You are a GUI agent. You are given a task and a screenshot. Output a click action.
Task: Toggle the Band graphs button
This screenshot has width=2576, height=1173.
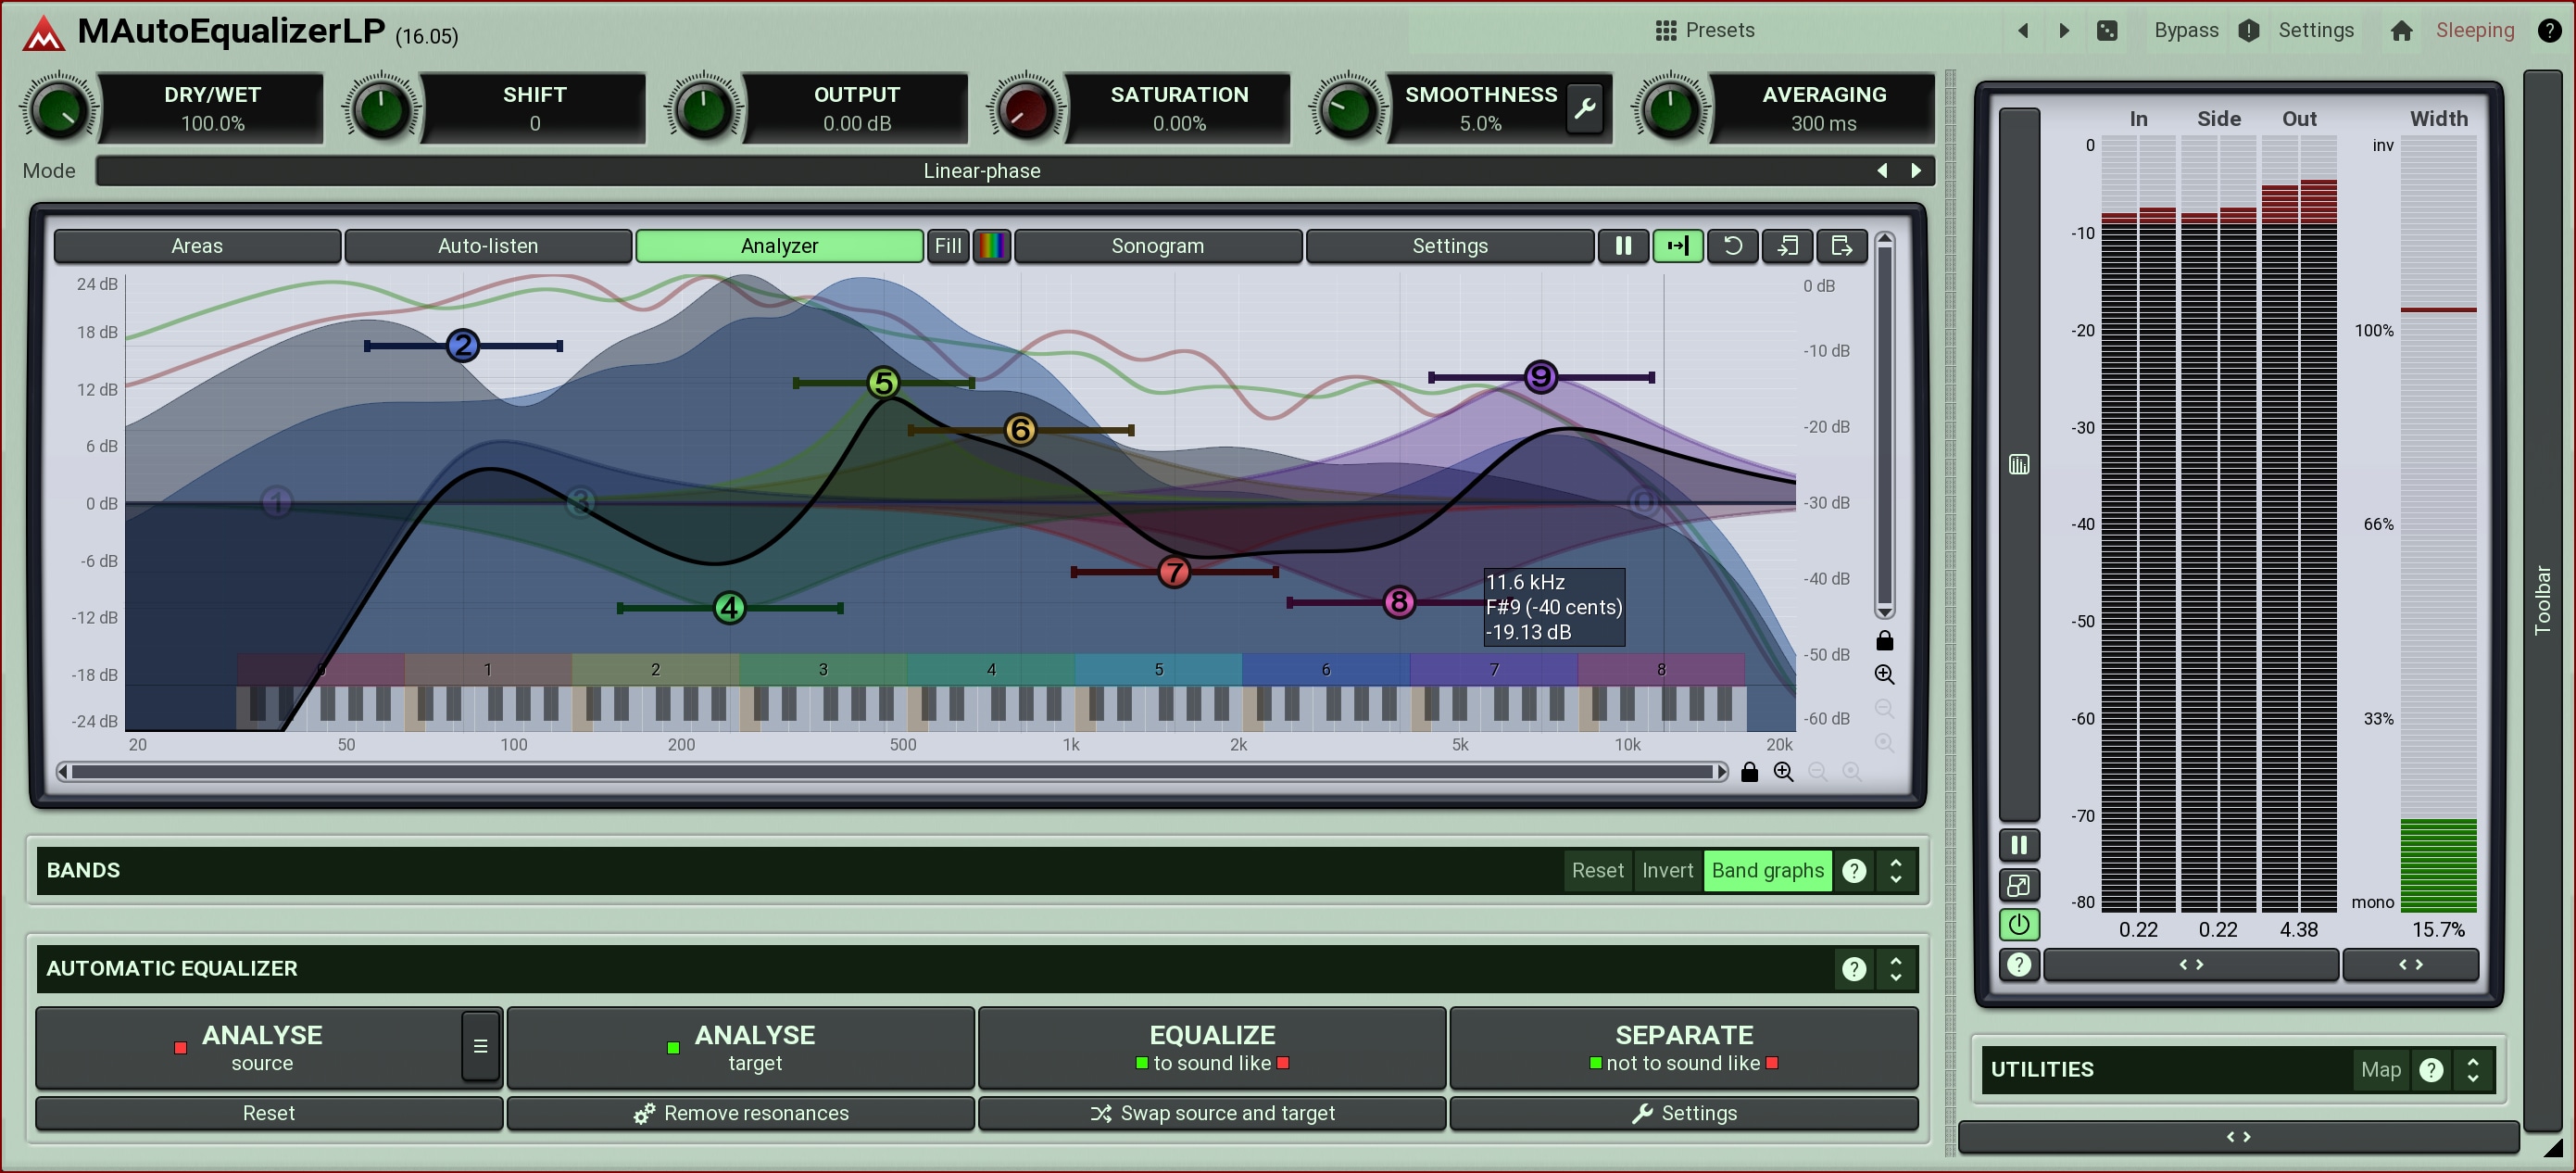(1767, 871)
